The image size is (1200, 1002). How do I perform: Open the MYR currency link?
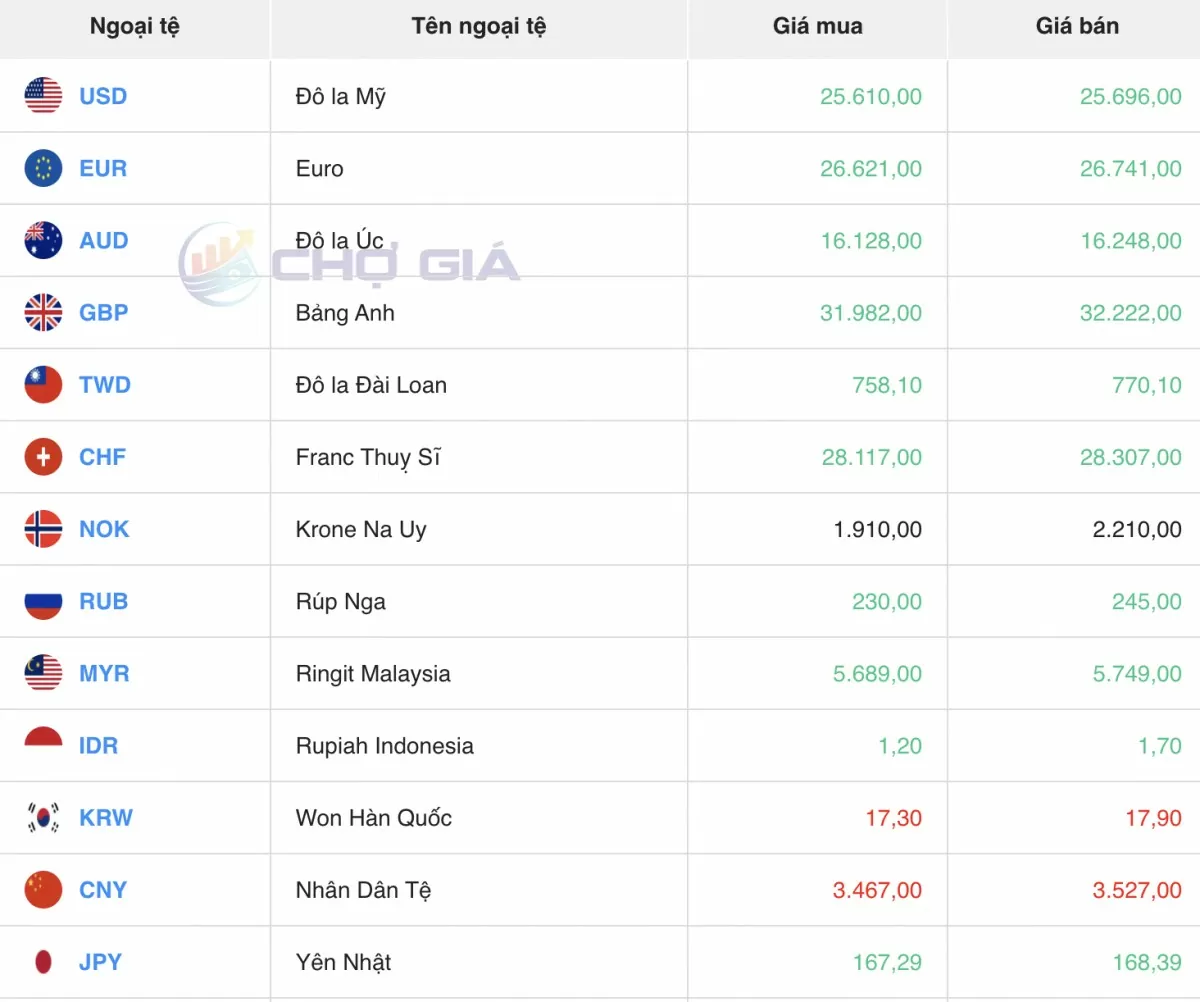pyautogui.click(x=104, y=674)
